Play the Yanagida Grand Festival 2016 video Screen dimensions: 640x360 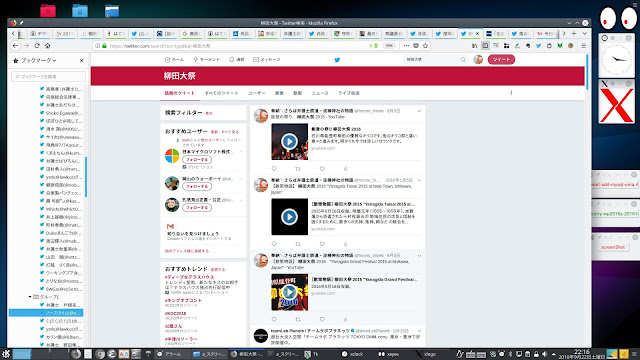[289, 292]
